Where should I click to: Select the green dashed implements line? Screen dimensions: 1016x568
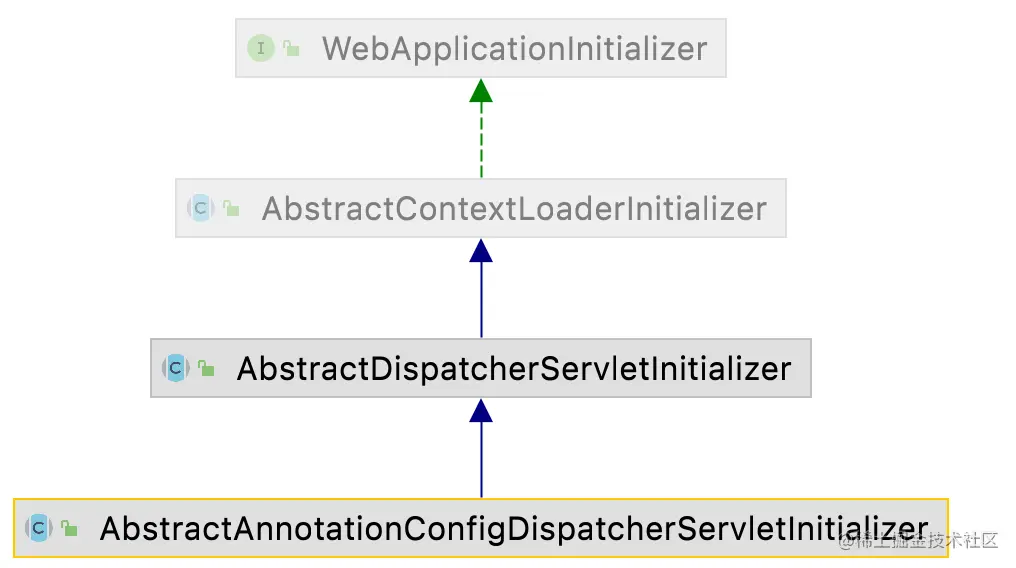[481, 140]
